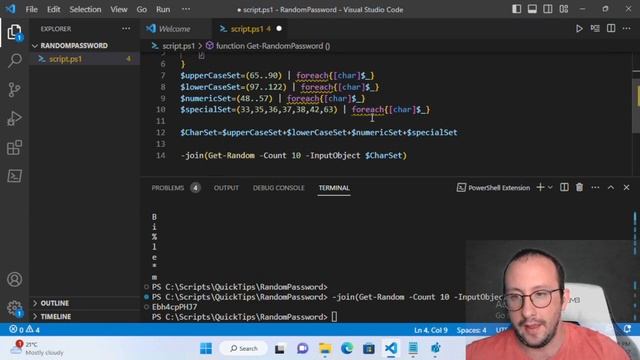Open the launch profile dropdown next to plus
Image resolution: width=640 pixels, height=360 pixels.
(550, 187)
